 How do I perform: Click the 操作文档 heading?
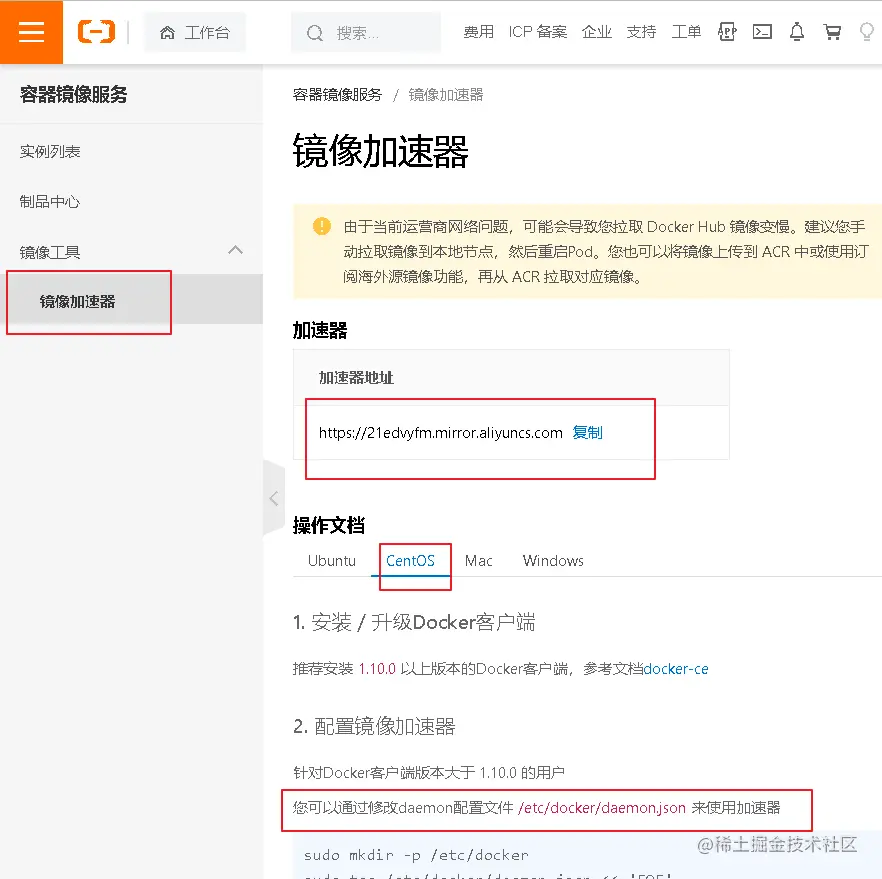(x=328, y=525)
